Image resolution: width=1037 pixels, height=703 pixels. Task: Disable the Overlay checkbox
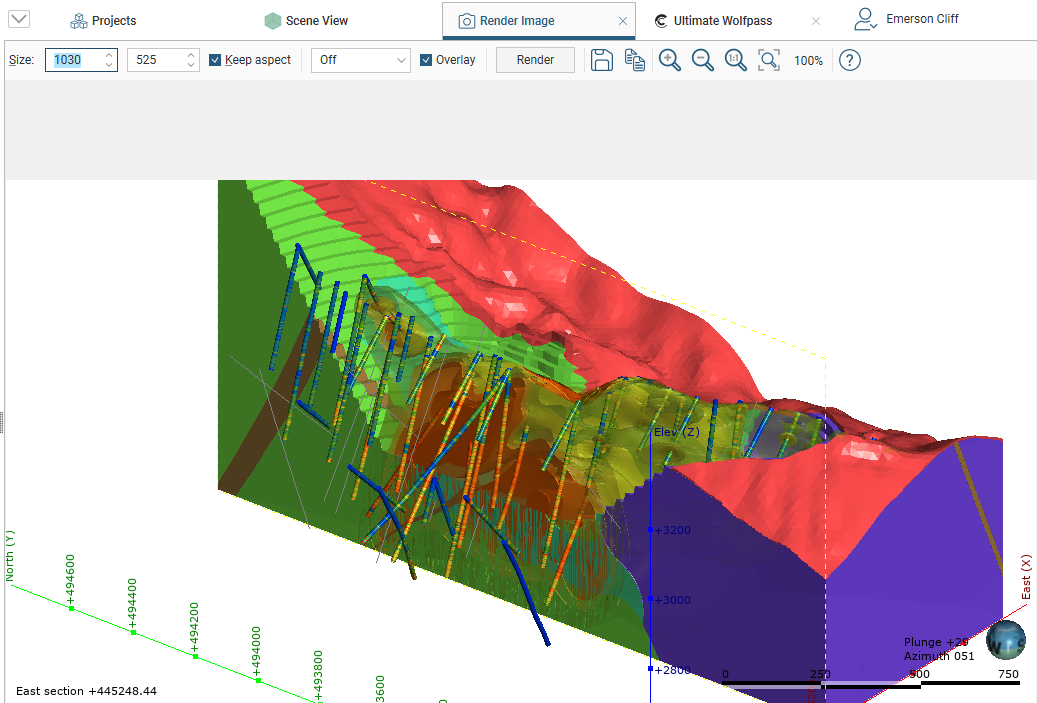tap(426, 60)
